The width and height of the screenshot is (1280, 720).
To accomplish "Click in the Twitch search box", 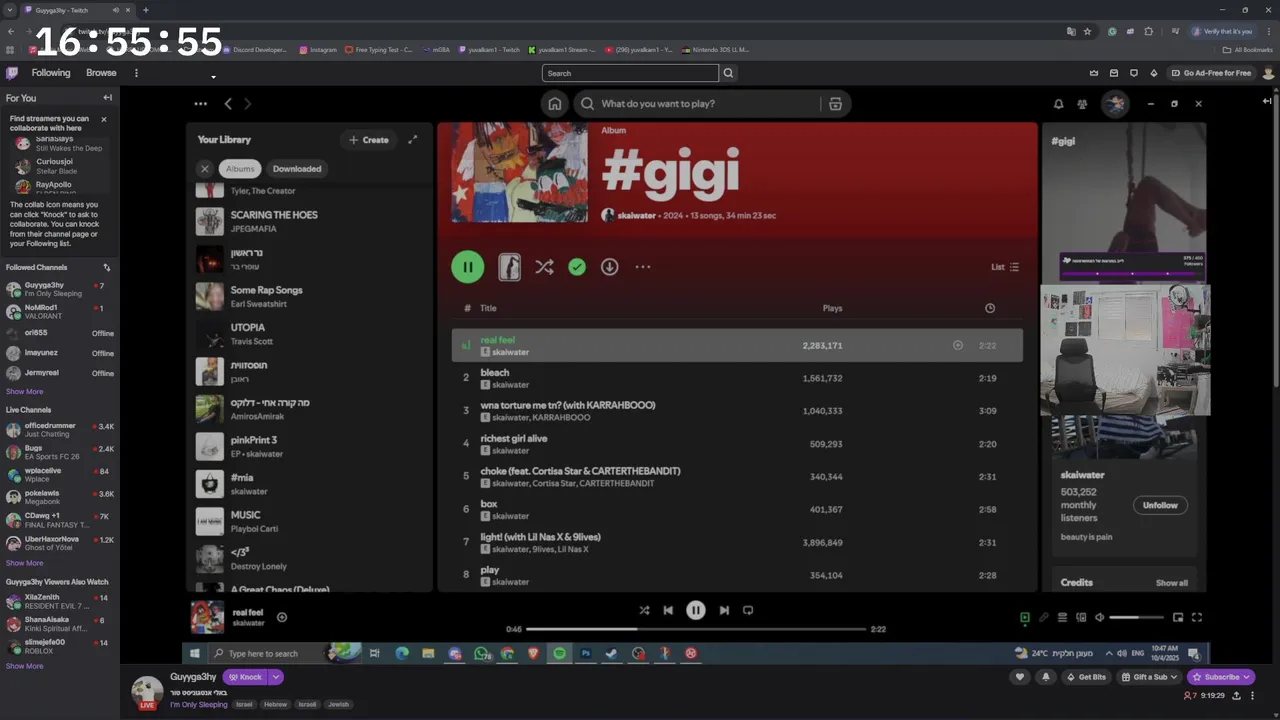I will click(x=630, y=73).
